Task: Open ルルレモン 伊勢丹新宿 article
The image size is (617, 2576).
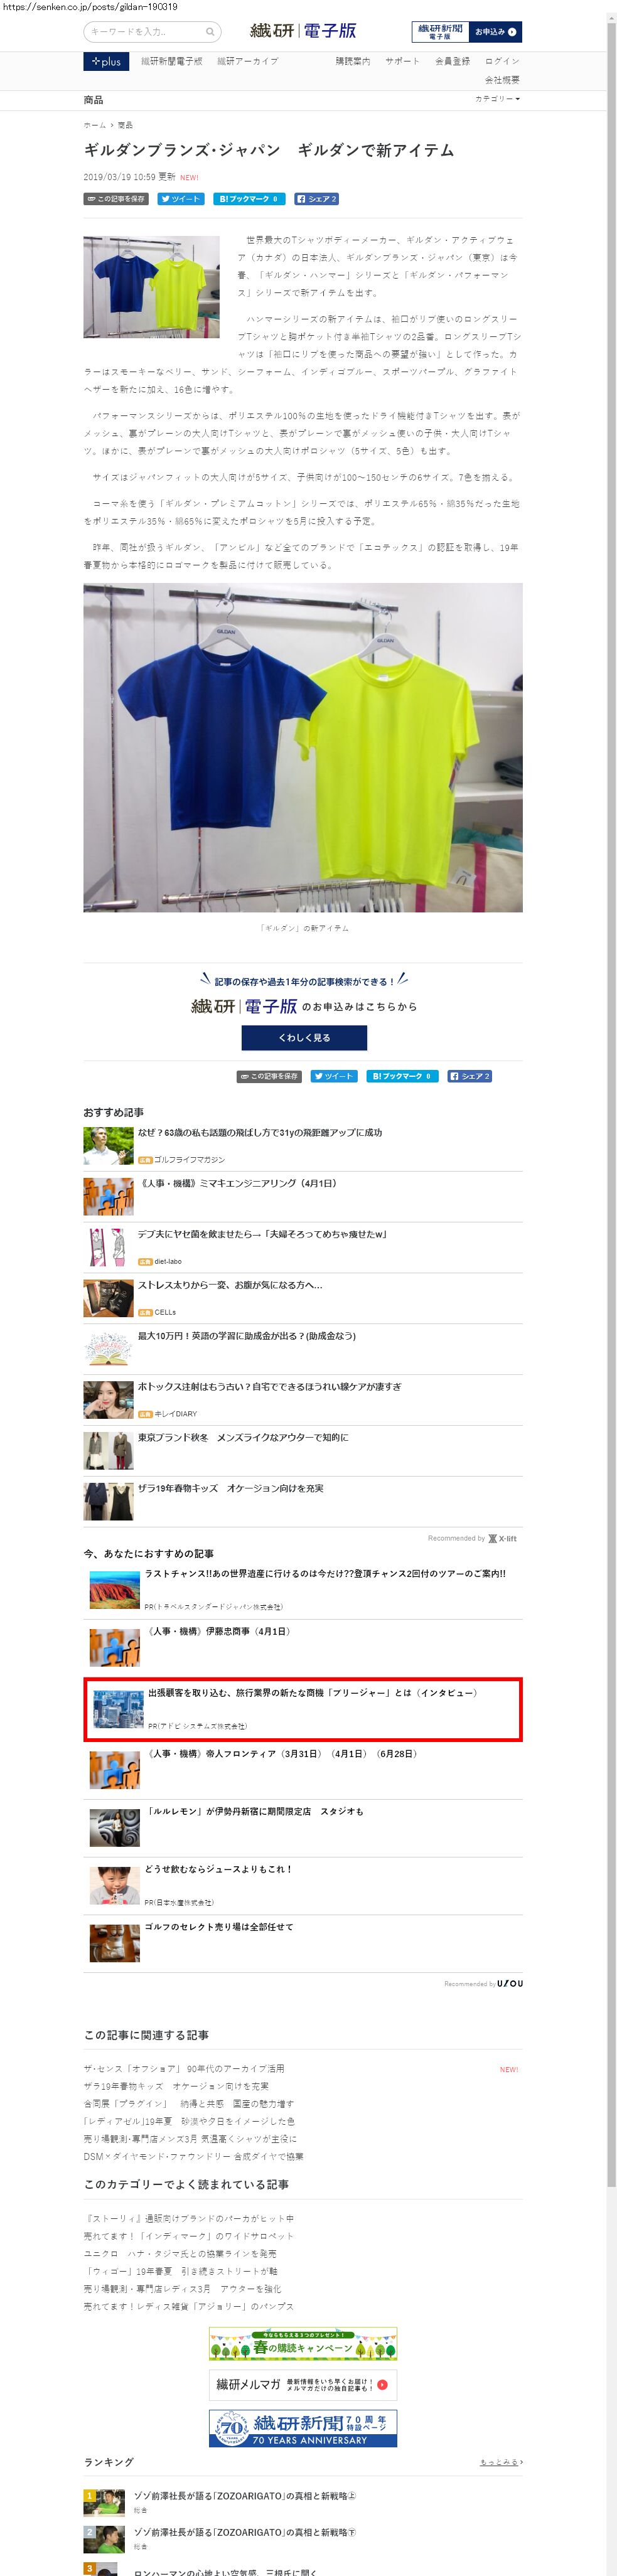Action: (x=254, y=1811)
